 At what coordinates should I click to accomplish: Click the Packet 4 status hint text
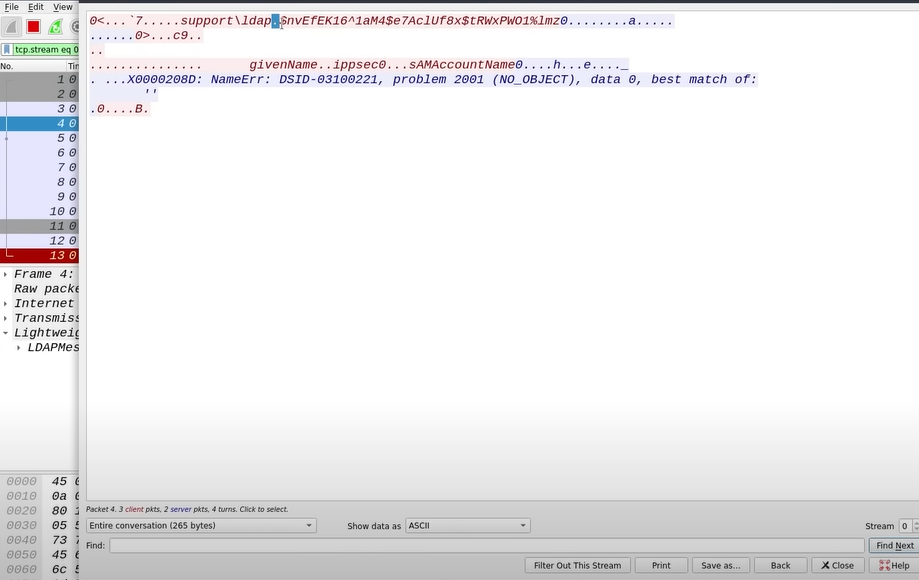point(187,509)
